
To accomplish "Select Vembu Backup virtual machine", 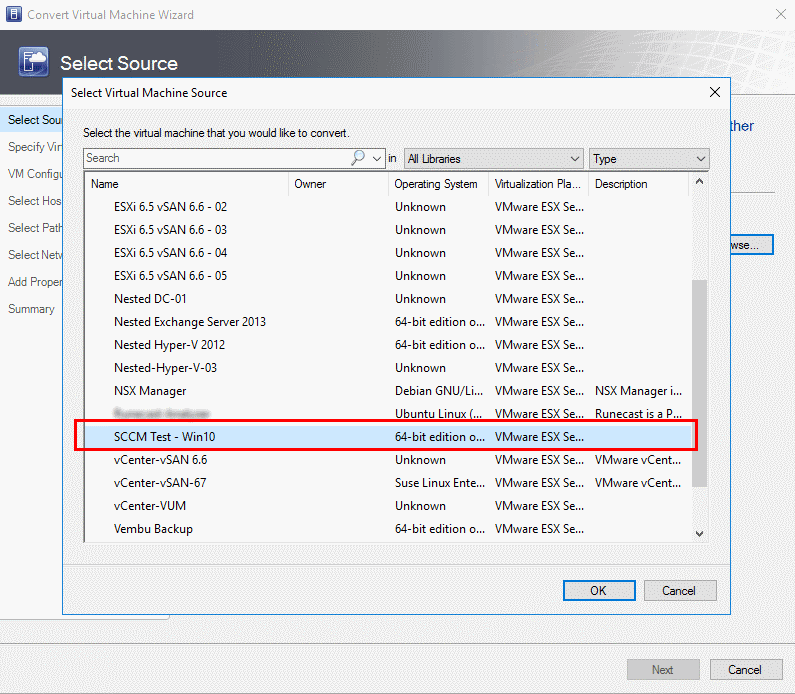I will coord(388,529).
